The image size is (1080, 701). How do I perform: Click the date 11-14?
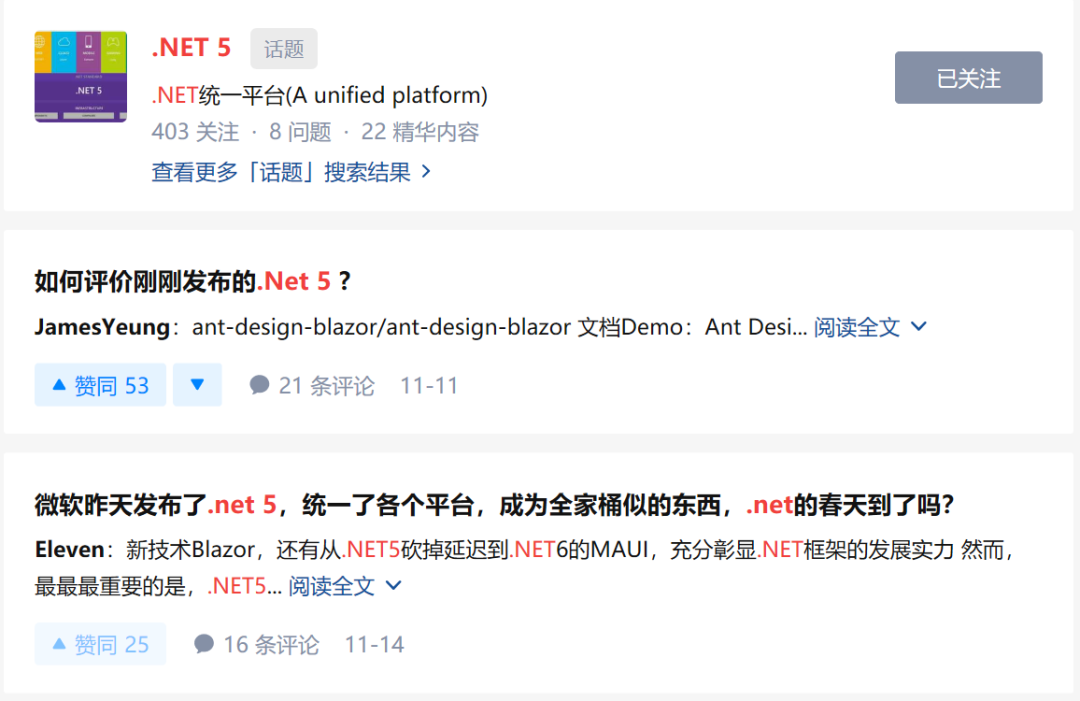pos(374,645)
